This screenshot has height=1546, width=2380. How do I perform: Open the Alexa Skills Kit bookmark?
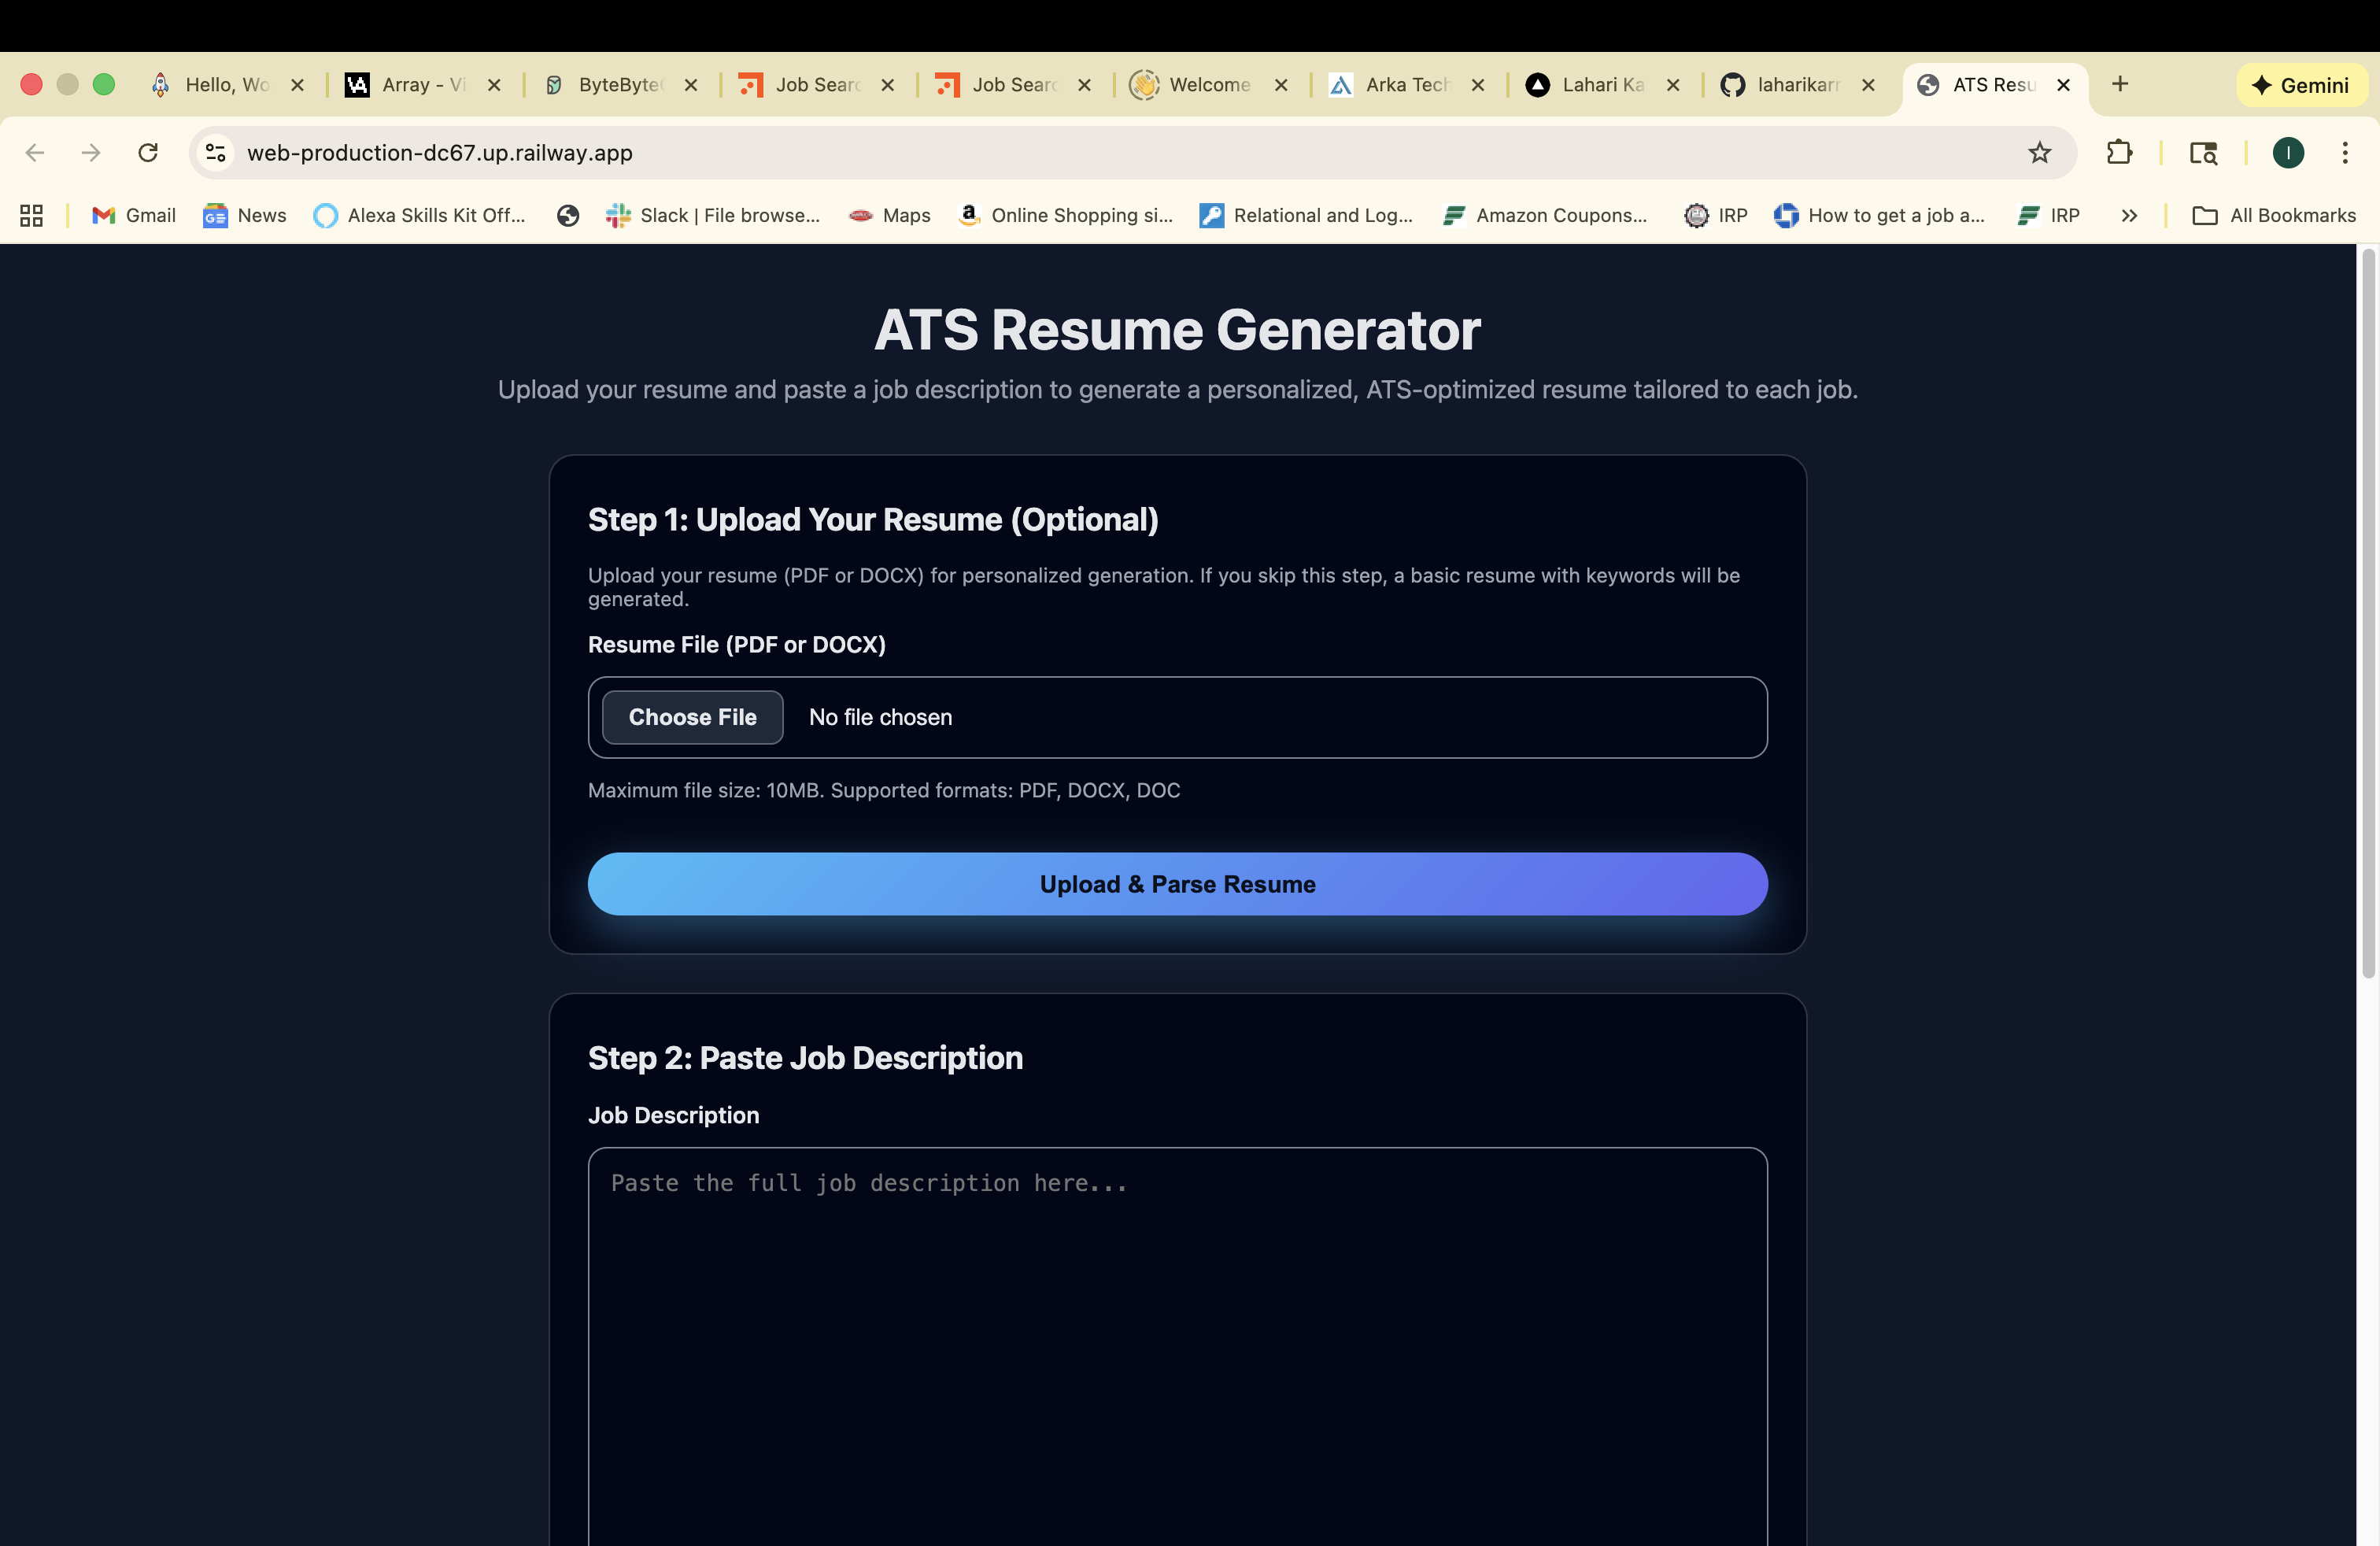point(420,215)
